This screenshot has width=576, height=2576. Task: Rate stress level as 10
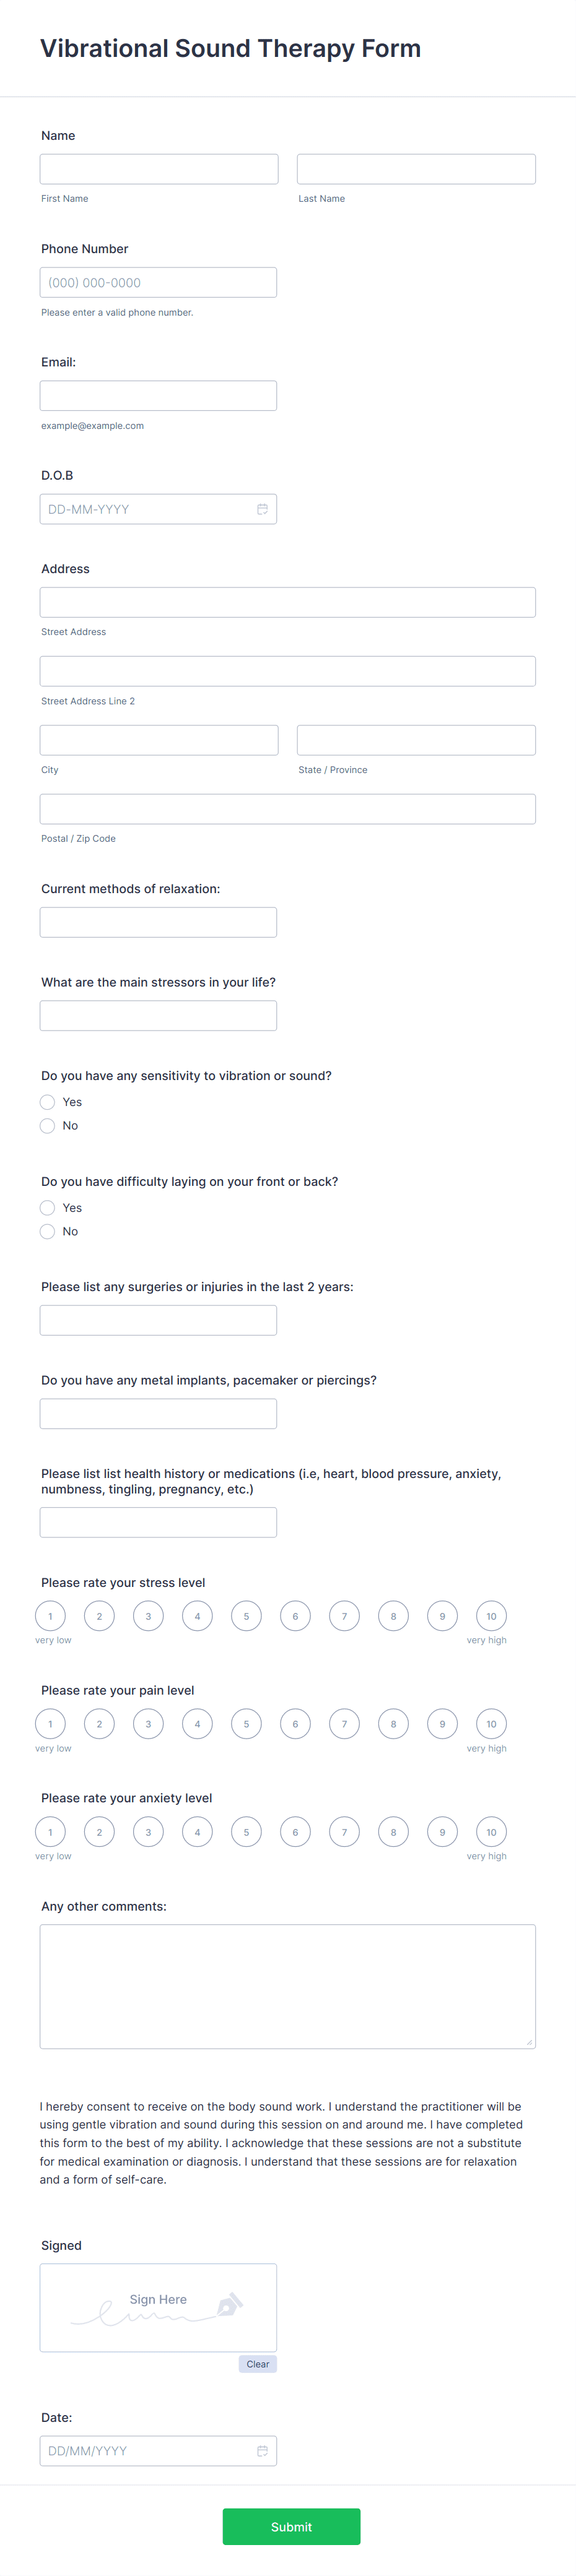click(x=491, y=1615)
